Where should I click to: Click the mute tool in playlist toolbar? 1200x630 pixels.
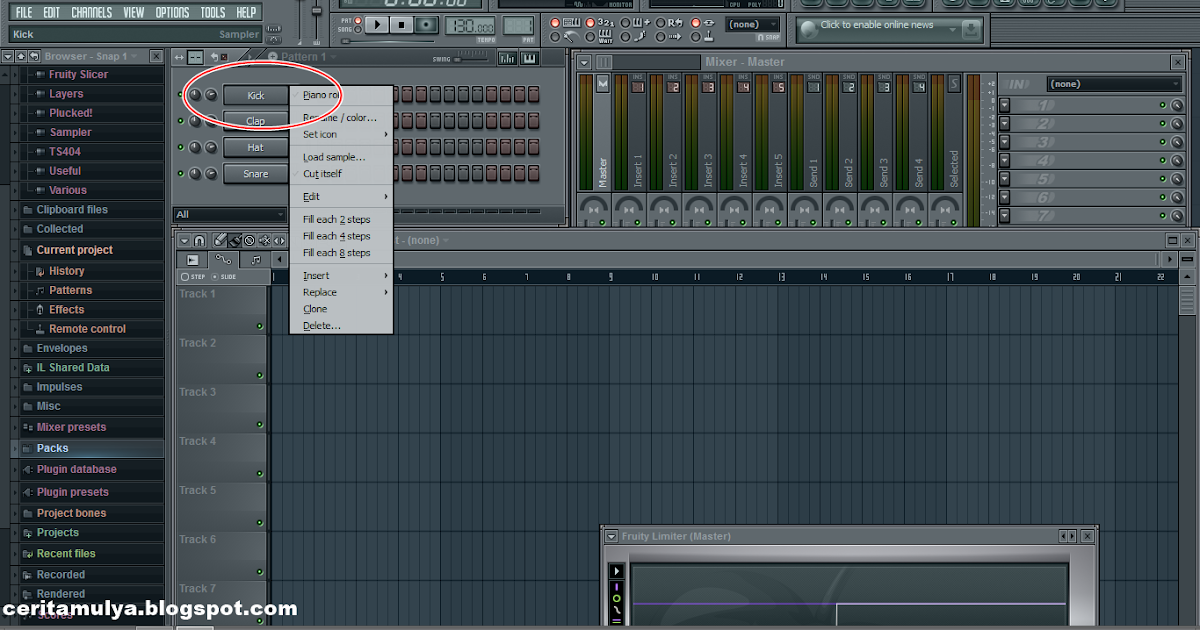click(264, 240)
